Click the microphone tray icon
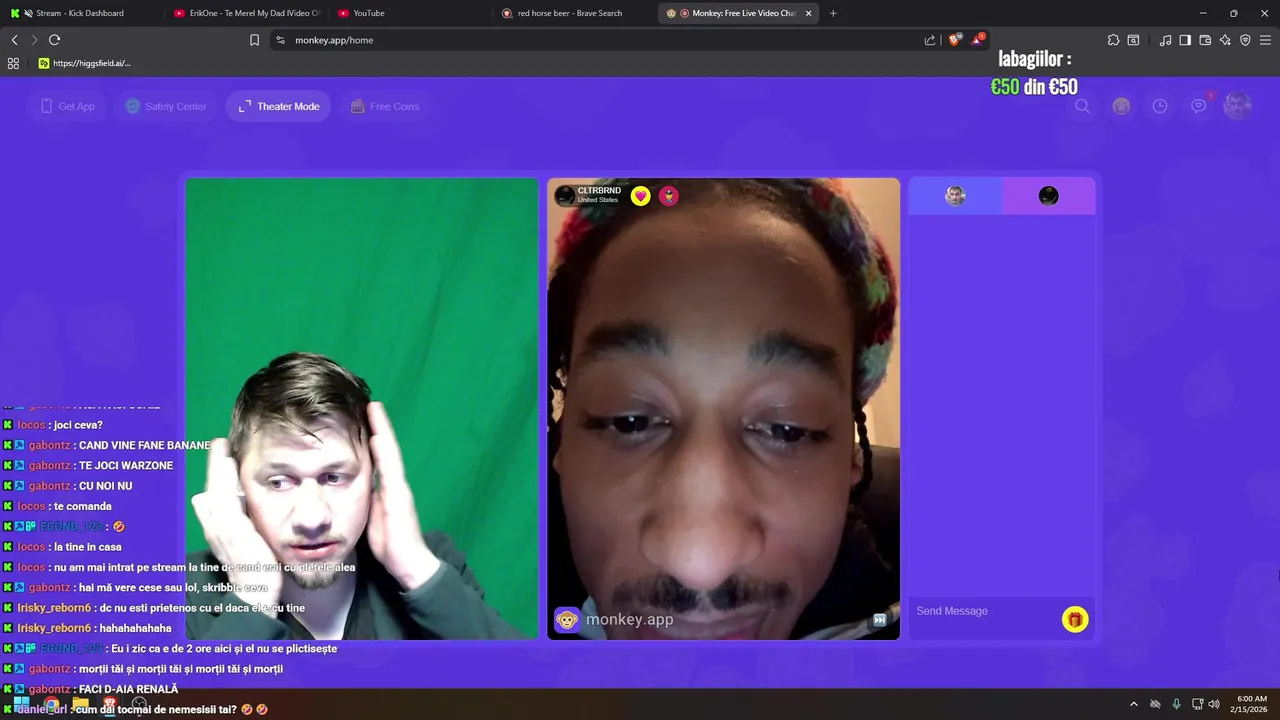This screenshot has width=1280, height=720. pyautogui.click(x=1176, y=704)
